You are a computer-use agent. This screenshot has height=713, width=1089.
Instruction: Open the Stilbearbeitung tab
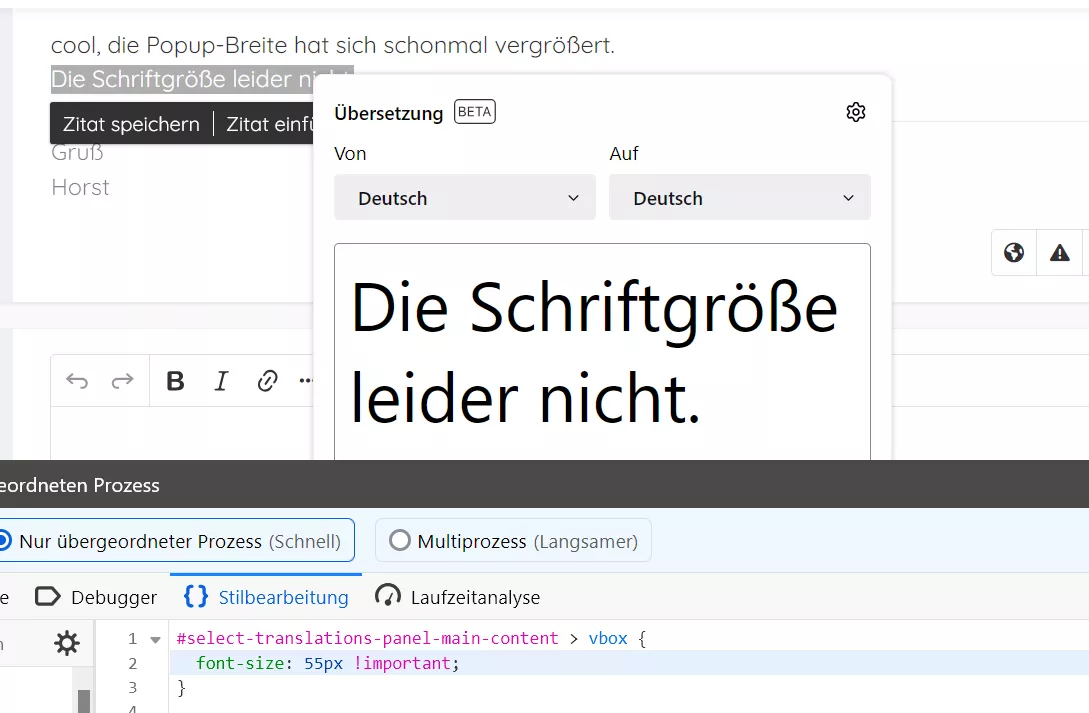tap(266, 597)
